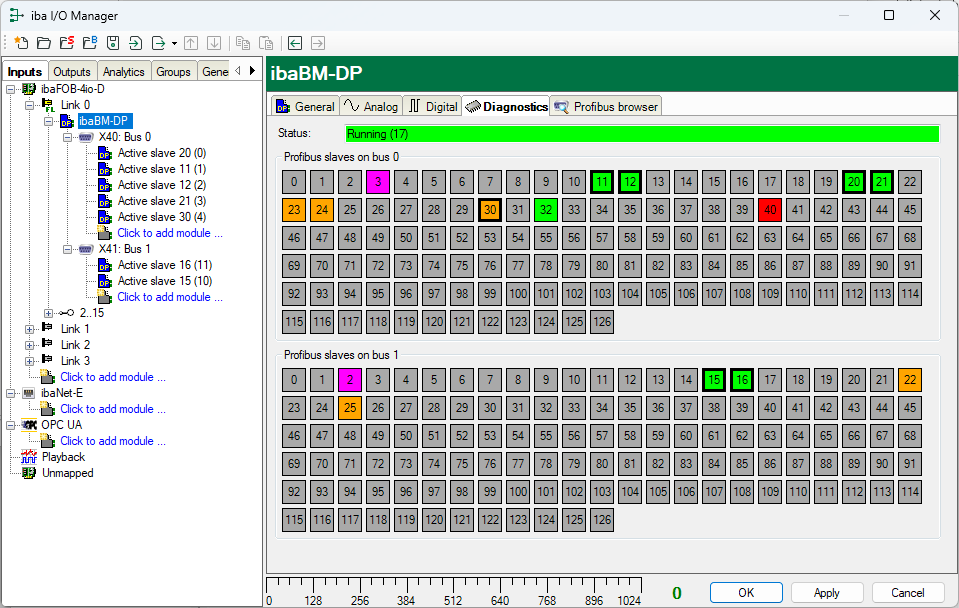Click add module link under OPC UA
Screen dimensions: 959x608
click(112, 441)
